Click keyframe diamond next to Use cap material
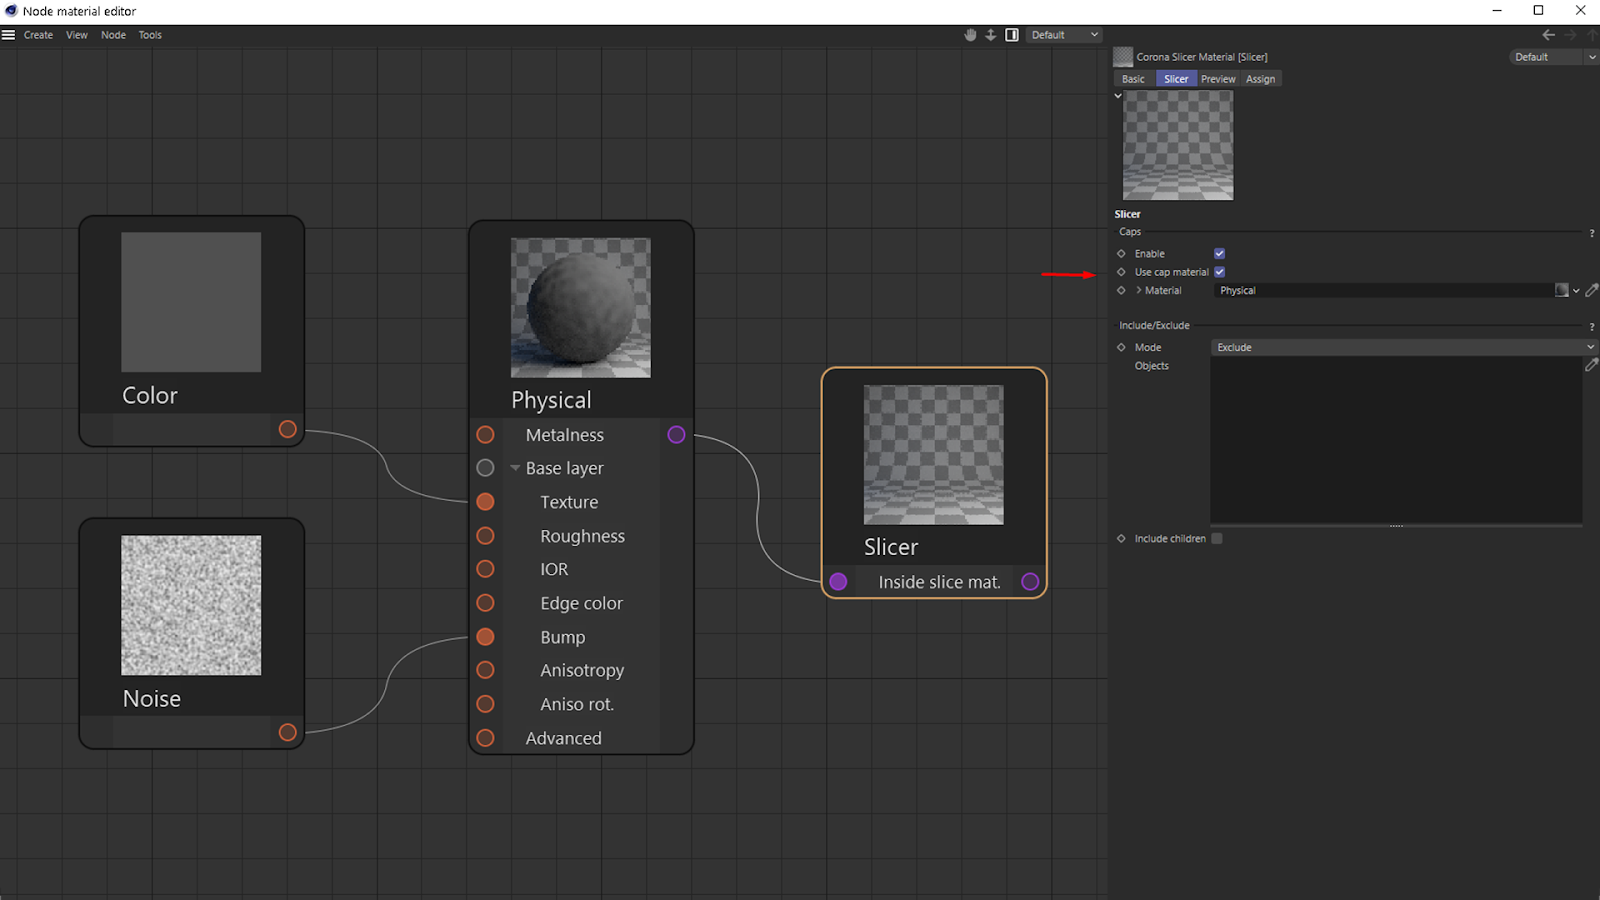Viewport: 1600px width, 900px height. (1121, 272)
